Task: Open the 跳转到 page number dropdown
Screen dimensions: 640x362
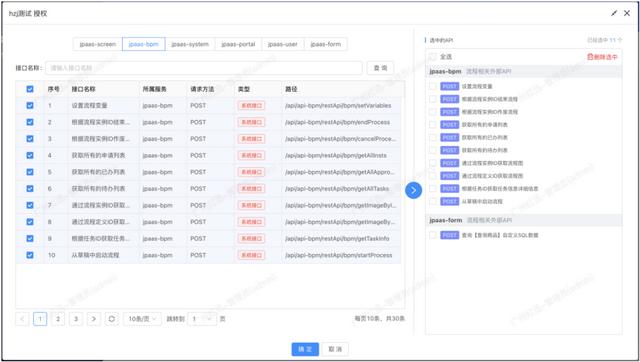Action: pyautogui.click(x=202, y=319)
